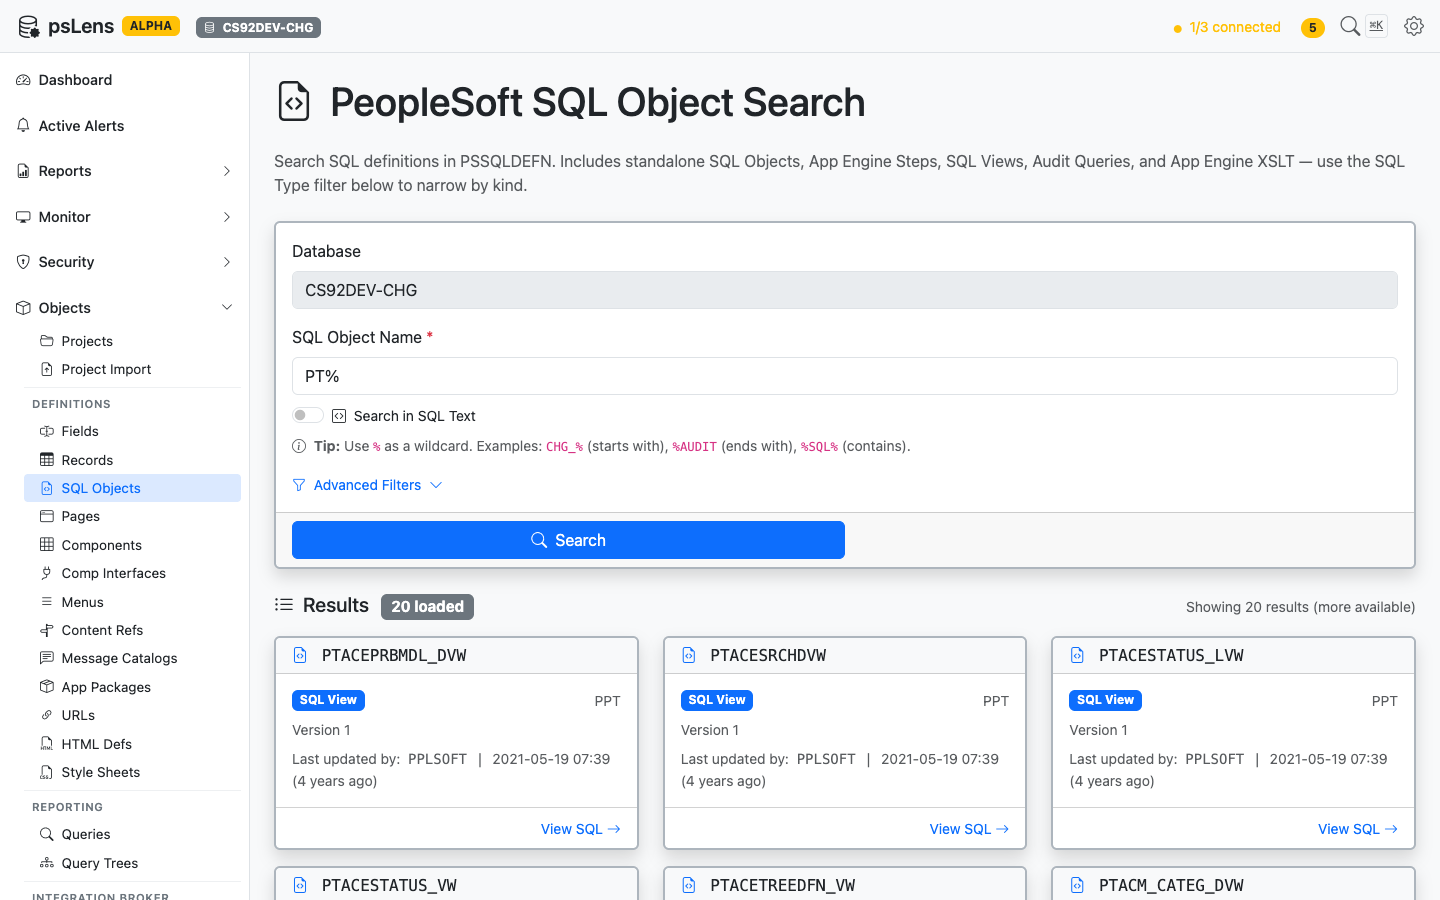Open settings gear icon in header
Image resolution: width=1440 pixels, height=900 pixels.
pyautogui.click(x=1414, y=26)
